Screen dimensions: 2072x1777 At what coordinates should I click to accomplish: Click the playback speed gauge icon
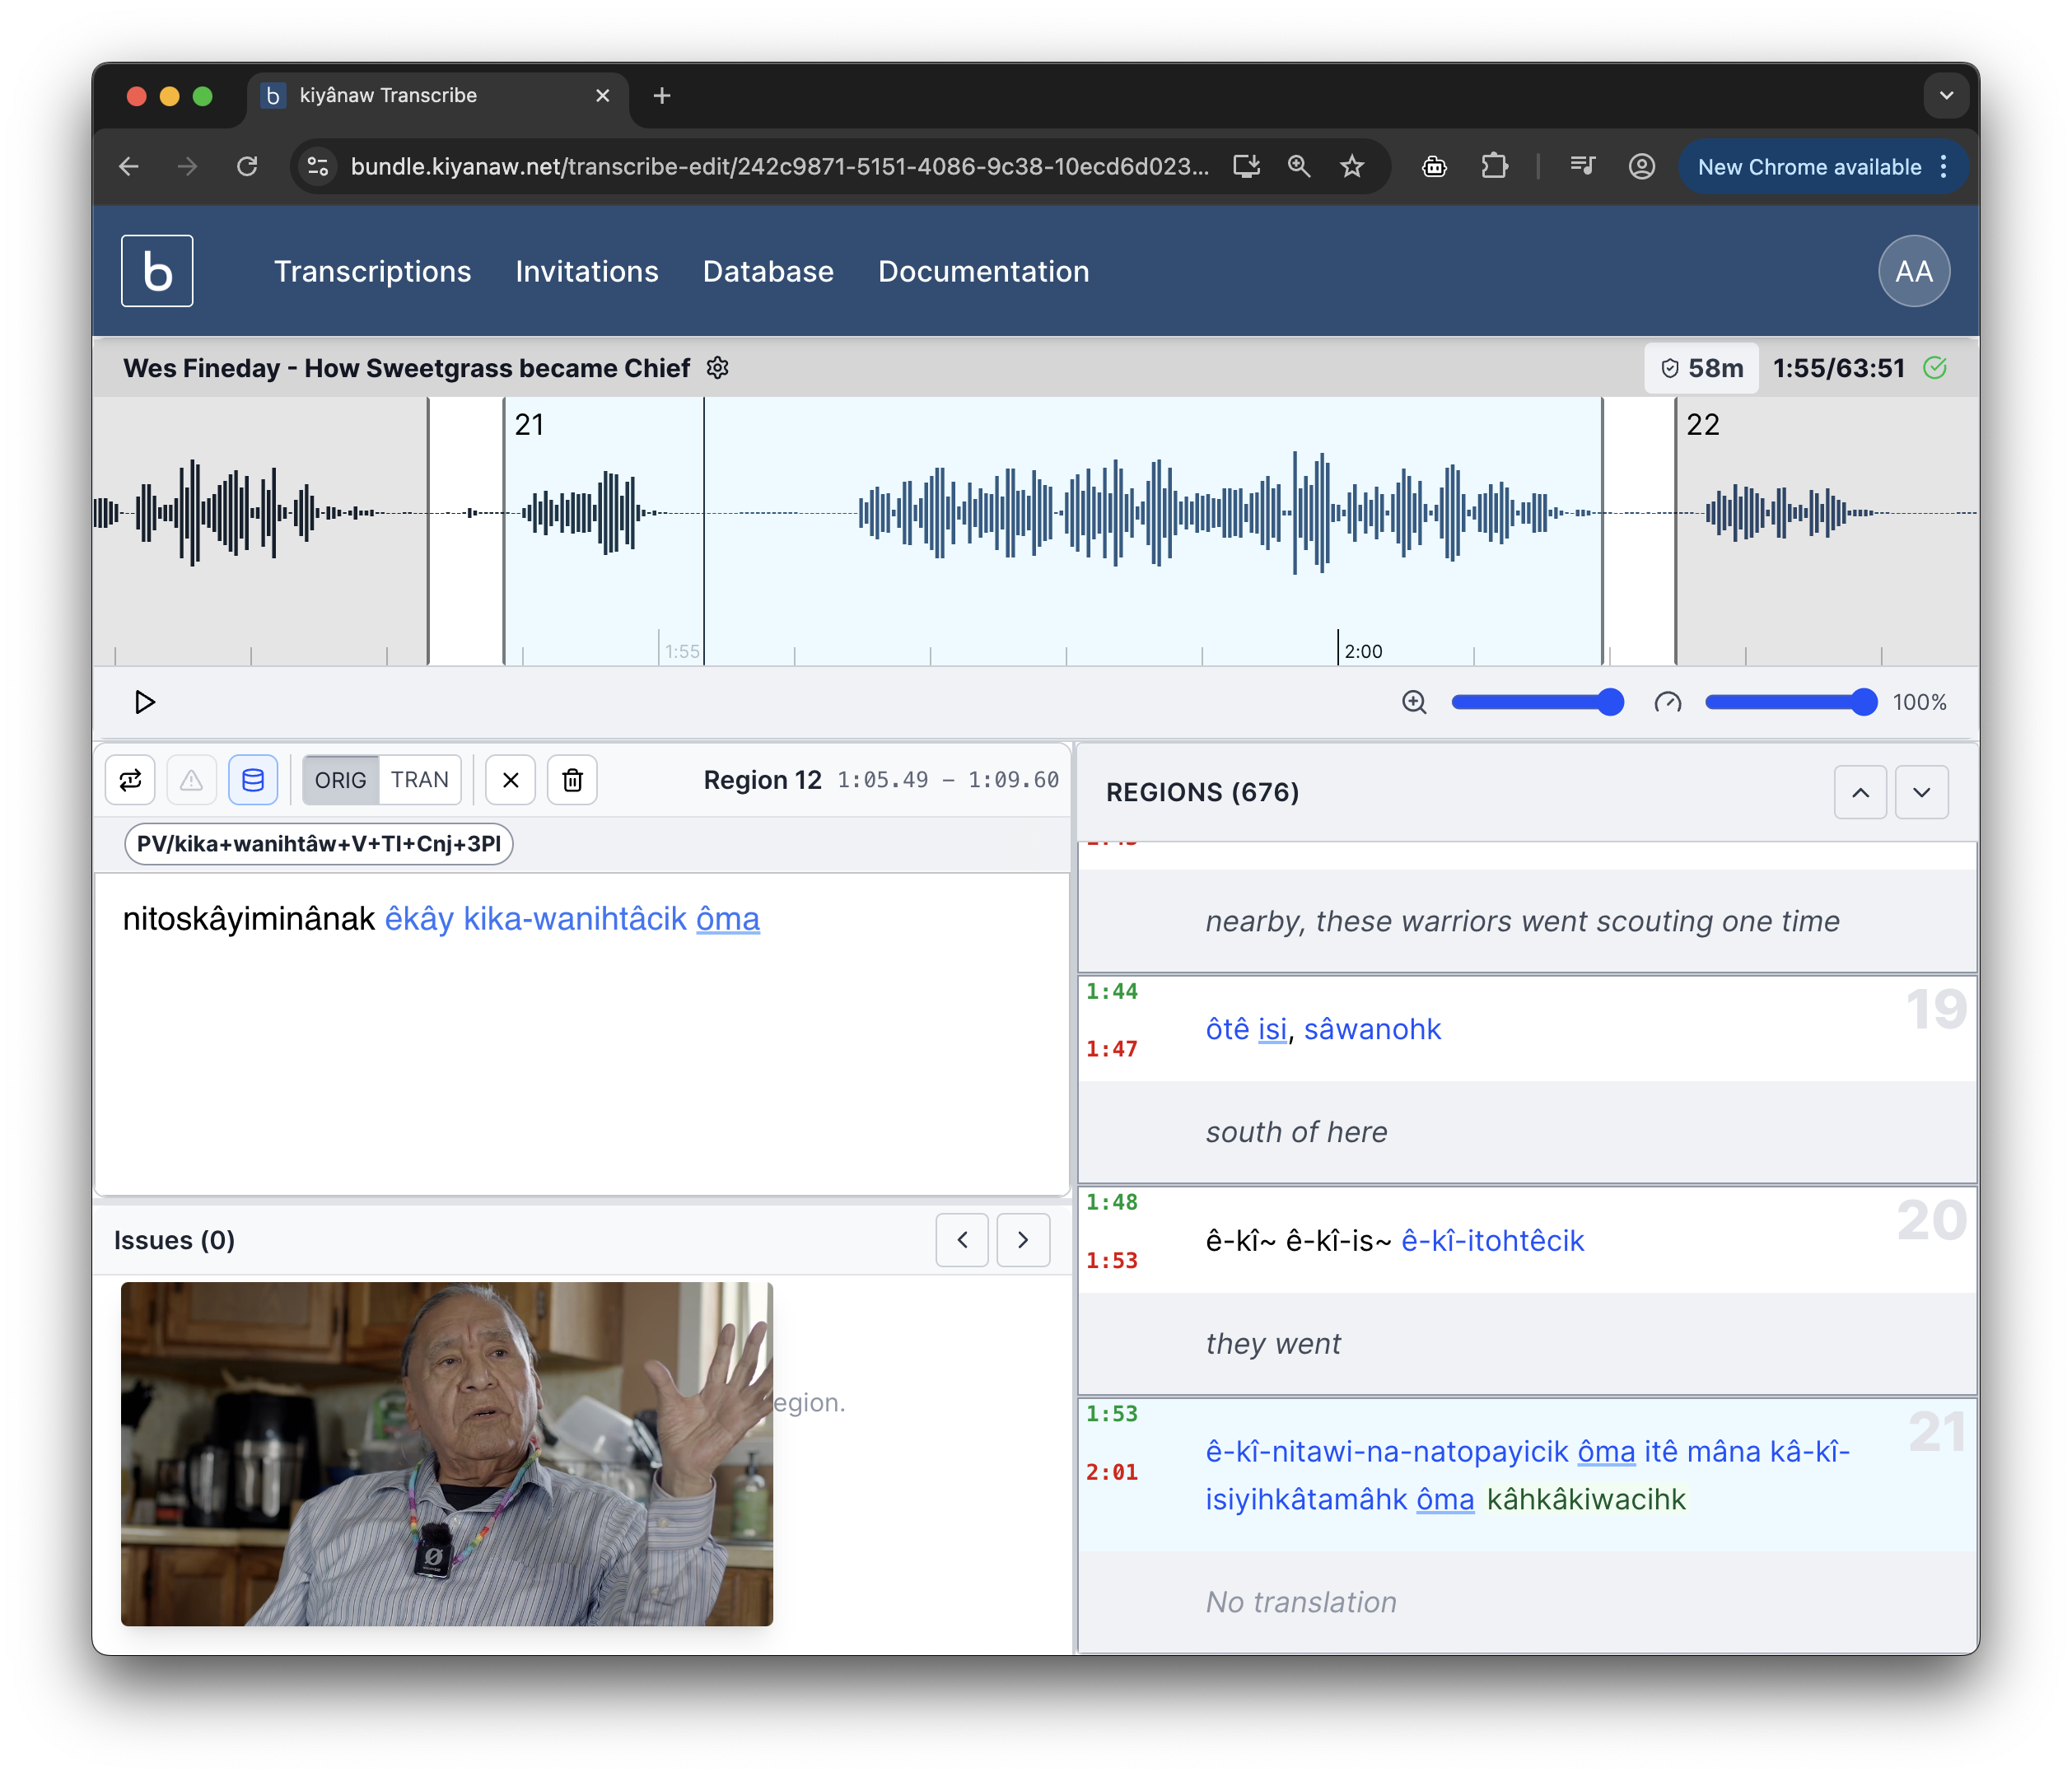(x=1667, y=702)
